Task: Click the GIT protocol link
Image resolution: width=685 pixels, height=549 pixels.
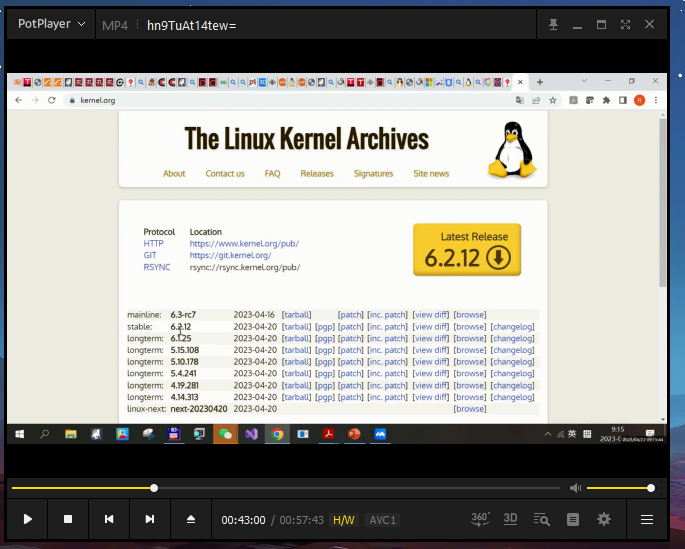Action: (x=150, y=255)
